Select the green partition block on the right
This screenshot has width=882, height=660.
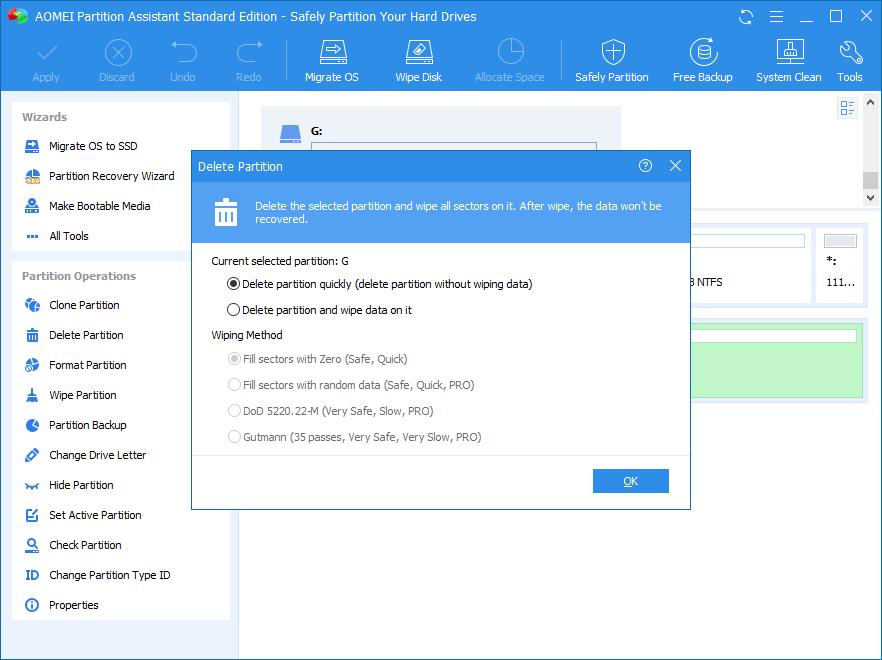[777, 360]
